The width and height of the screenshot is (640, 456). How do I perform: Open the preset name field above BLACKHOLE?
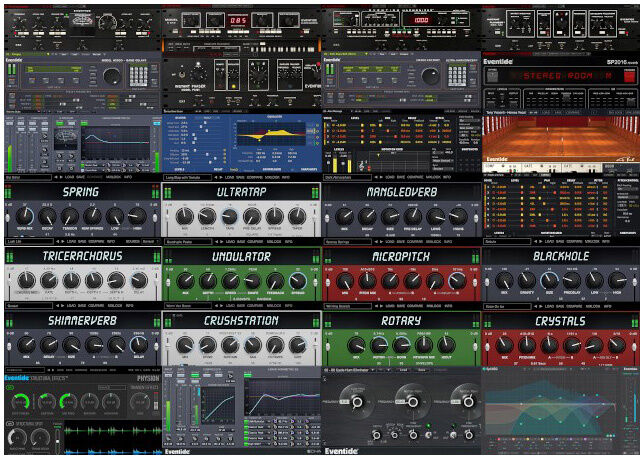pyautogui.click(x=507, y=242)
